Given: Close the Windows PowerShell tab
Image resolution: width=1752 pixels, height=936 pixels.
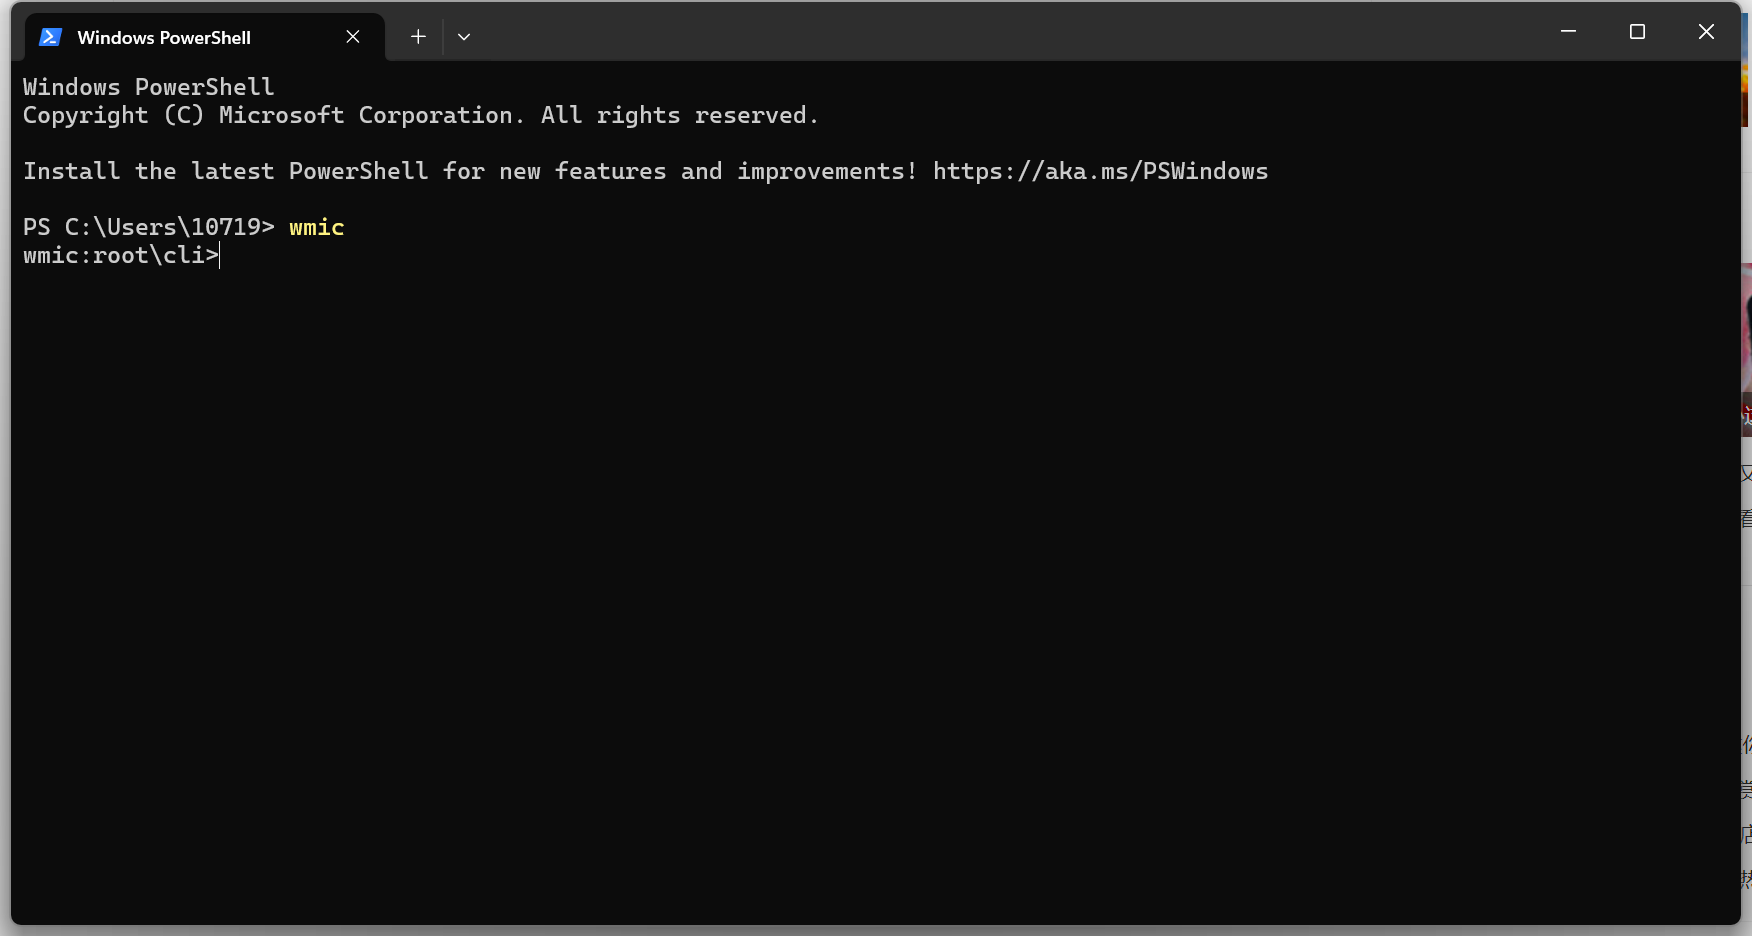Looking at the screenshot, I should [x=353, y=37].
